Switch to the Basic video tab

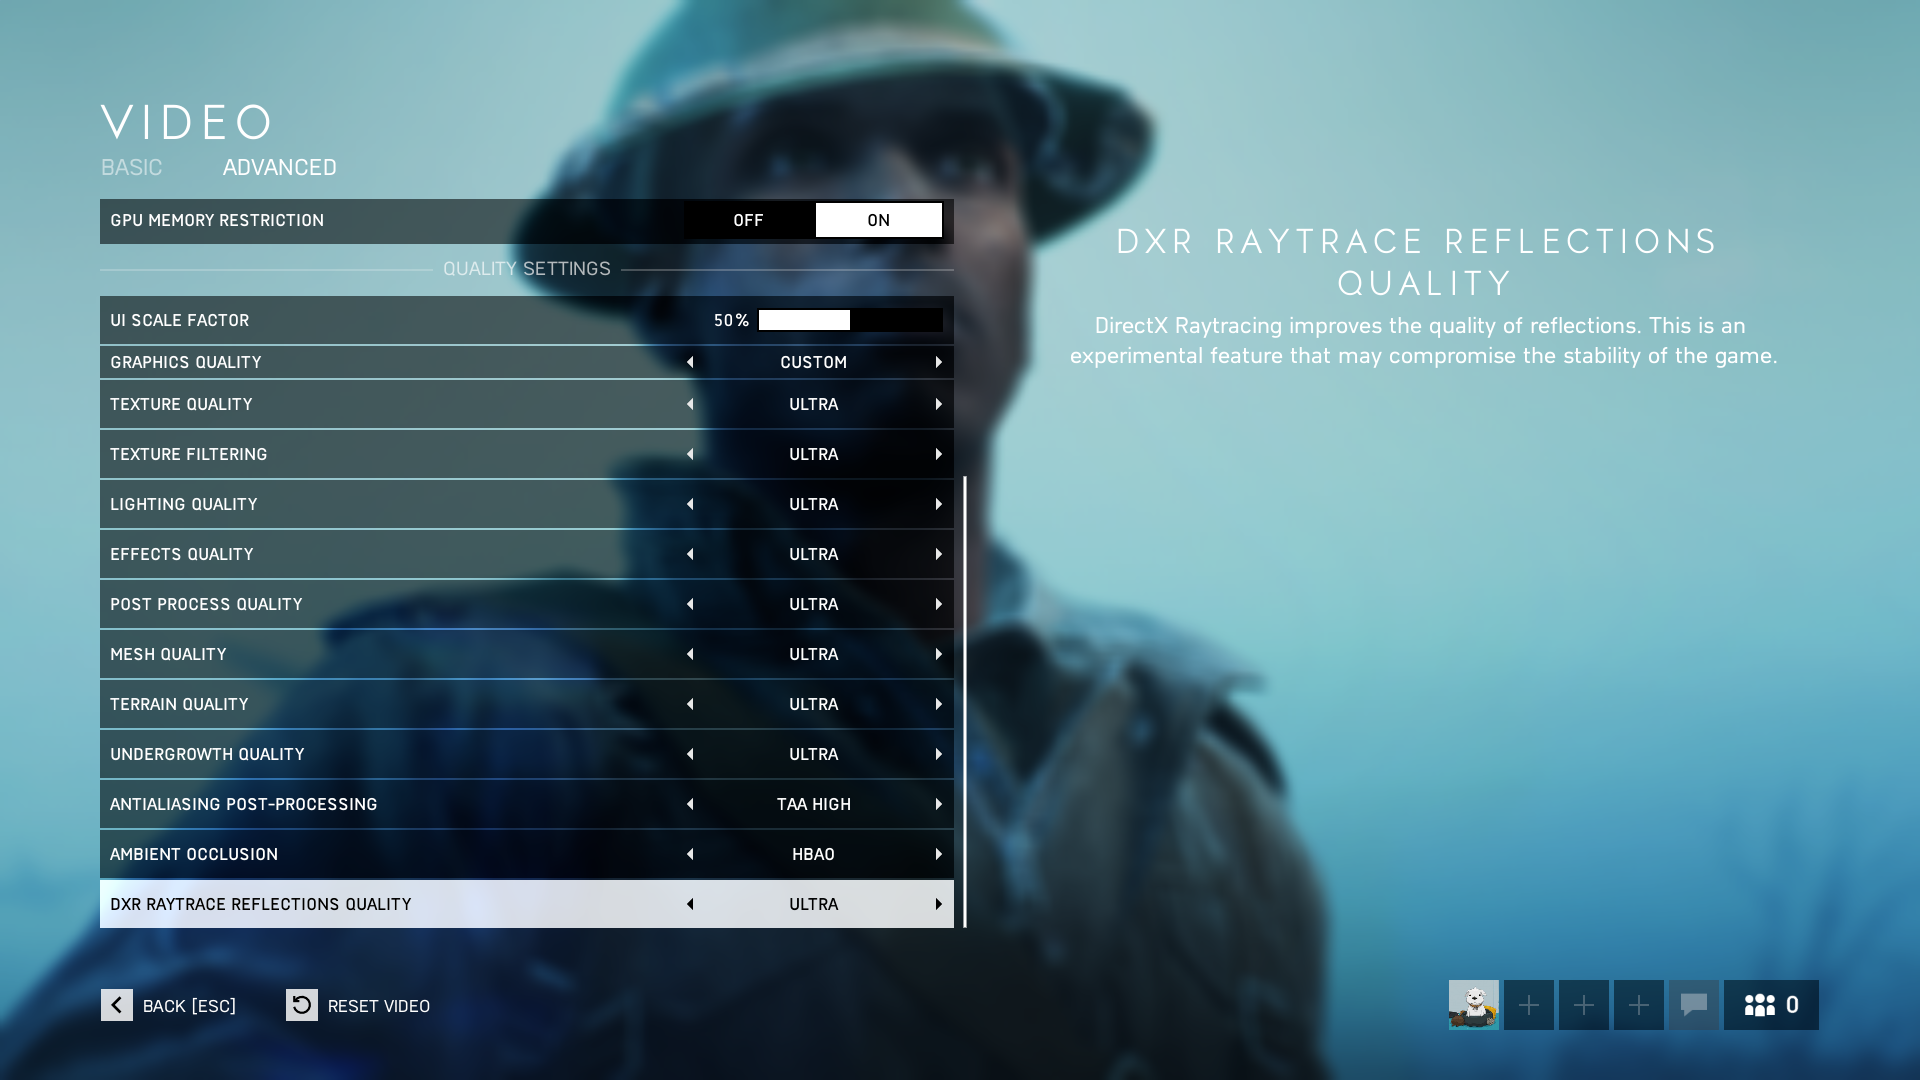click(131, 167)
